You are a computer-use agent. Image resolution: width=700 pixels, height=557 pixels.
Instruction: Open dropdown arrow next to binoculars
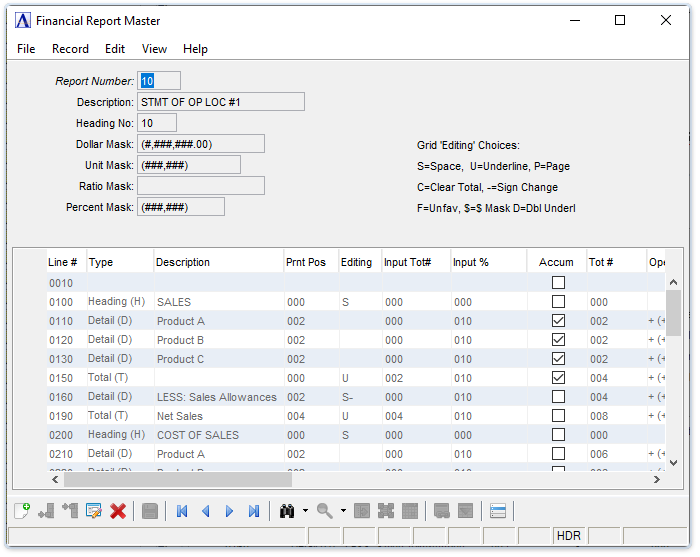point(305,511)
